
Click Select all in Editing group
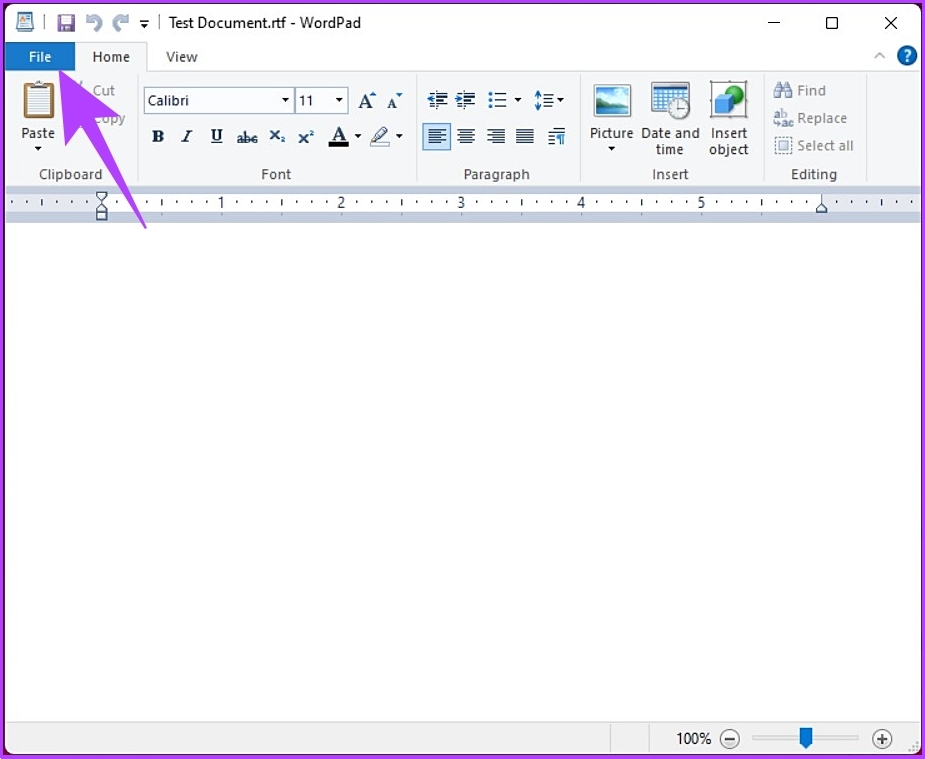[x=814, y=146]
